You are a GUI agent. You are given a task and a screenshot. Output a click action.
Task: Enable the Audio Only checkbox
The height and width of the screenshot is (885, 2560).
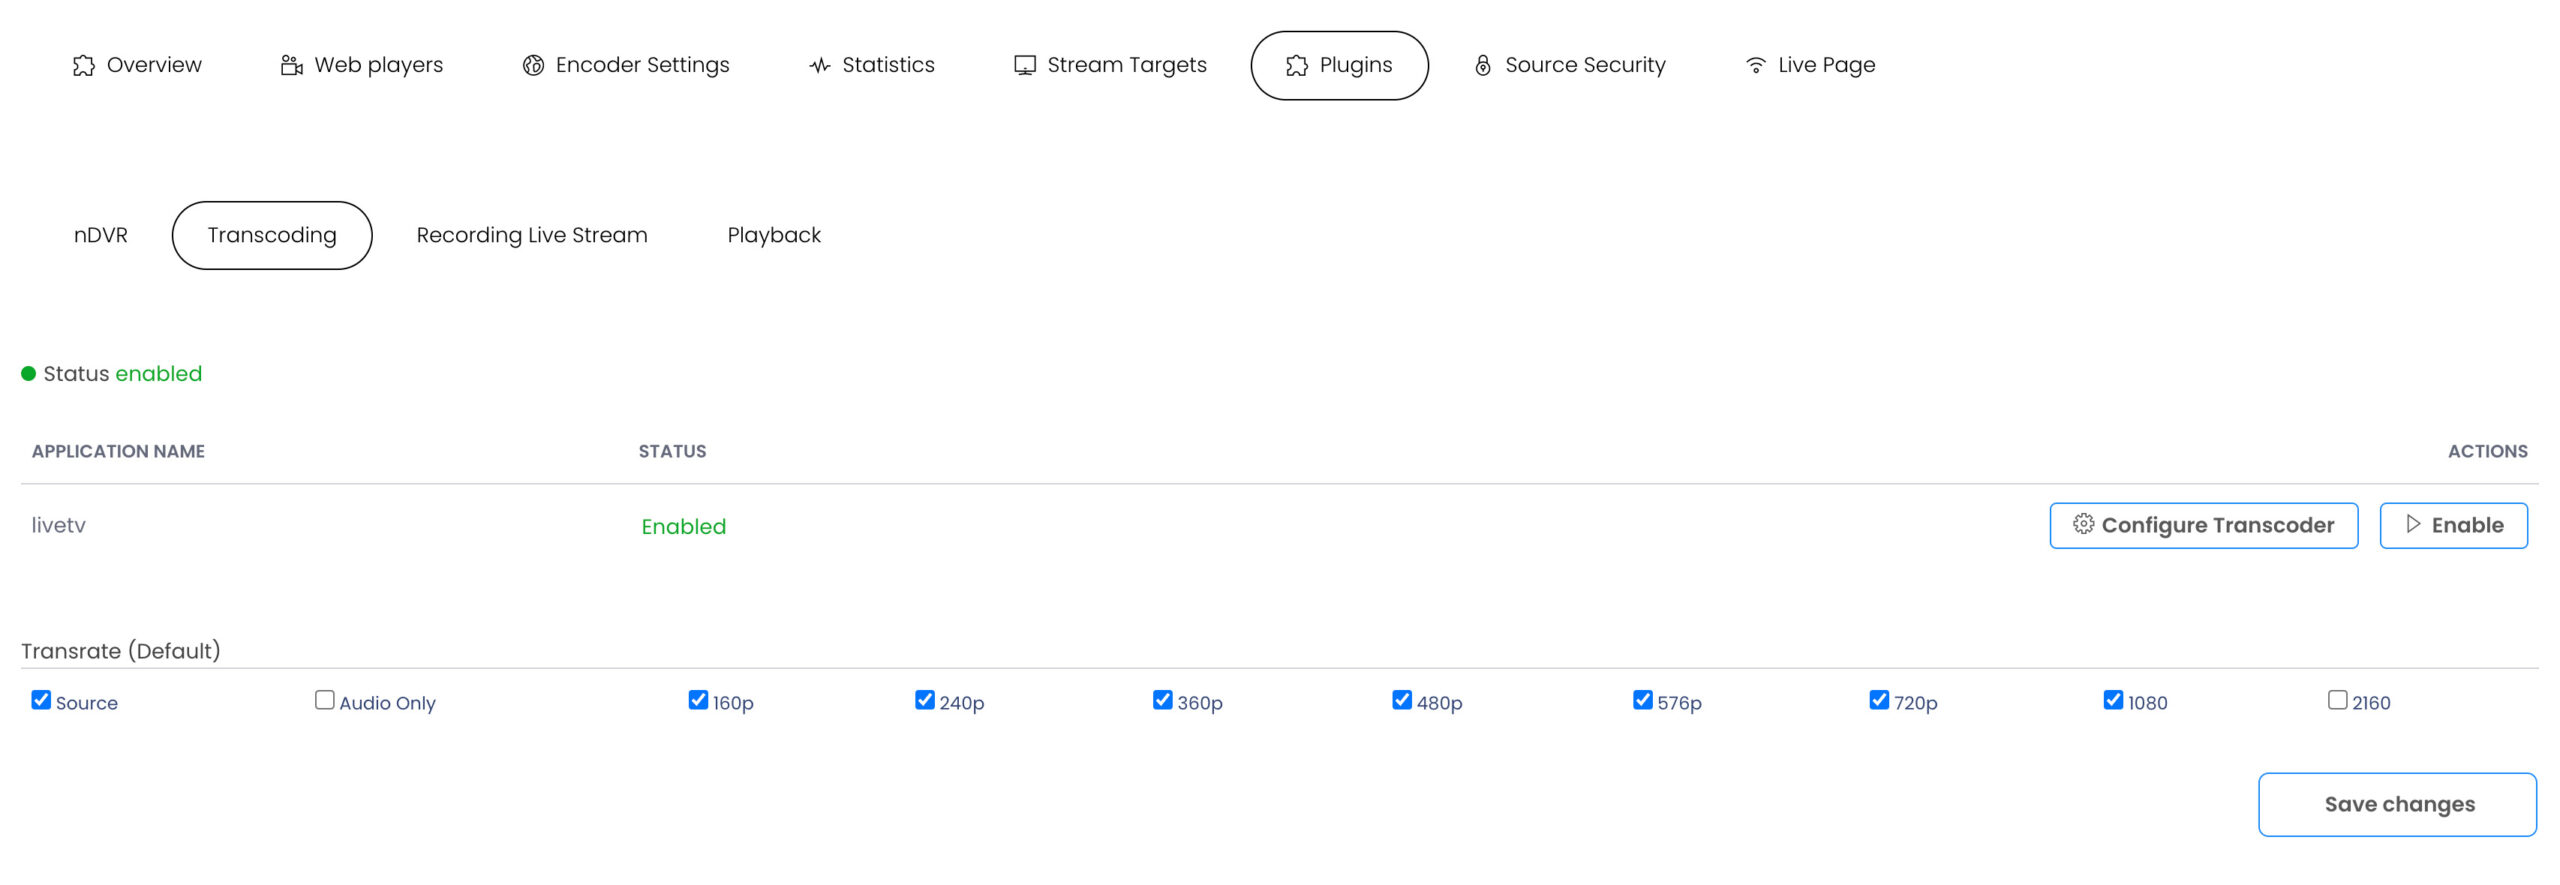(325, 700)
